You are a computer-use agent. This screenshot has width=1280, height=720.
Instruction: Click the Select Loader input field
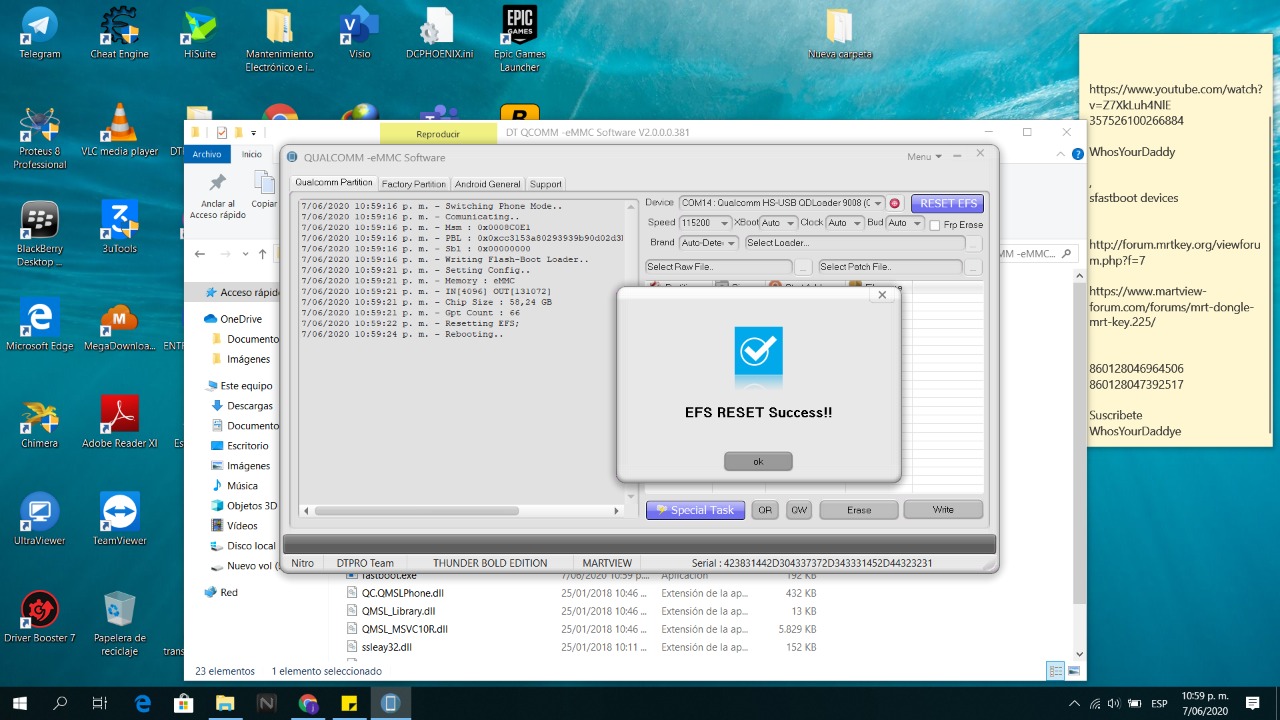(x=854, y=243)
